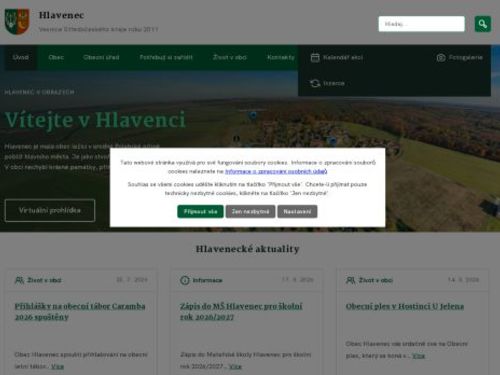The height and width of the screenshot is (375, 500).
Task: Click the Informace category label
Action: pyautogui.click(x=207, y=280)
